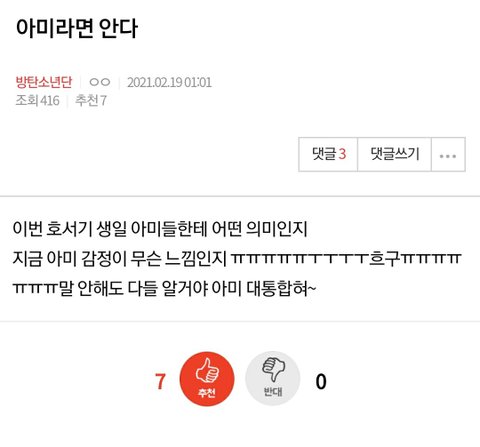Image resolution: width=480 pixels, height=447 pixels.
Task: Click the 조회 416 view count
Action: click(x=37, y=100)
